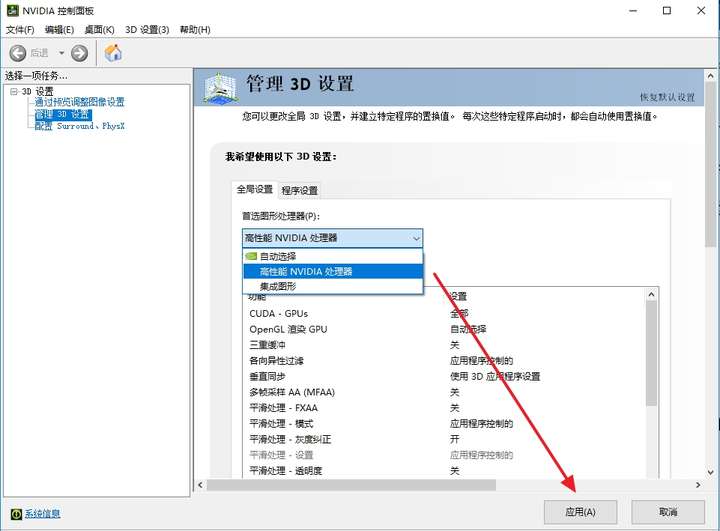Screen dimensions: 720x531
Task: Open the 3D 设置(3) menu
Action: click(147, 30)
